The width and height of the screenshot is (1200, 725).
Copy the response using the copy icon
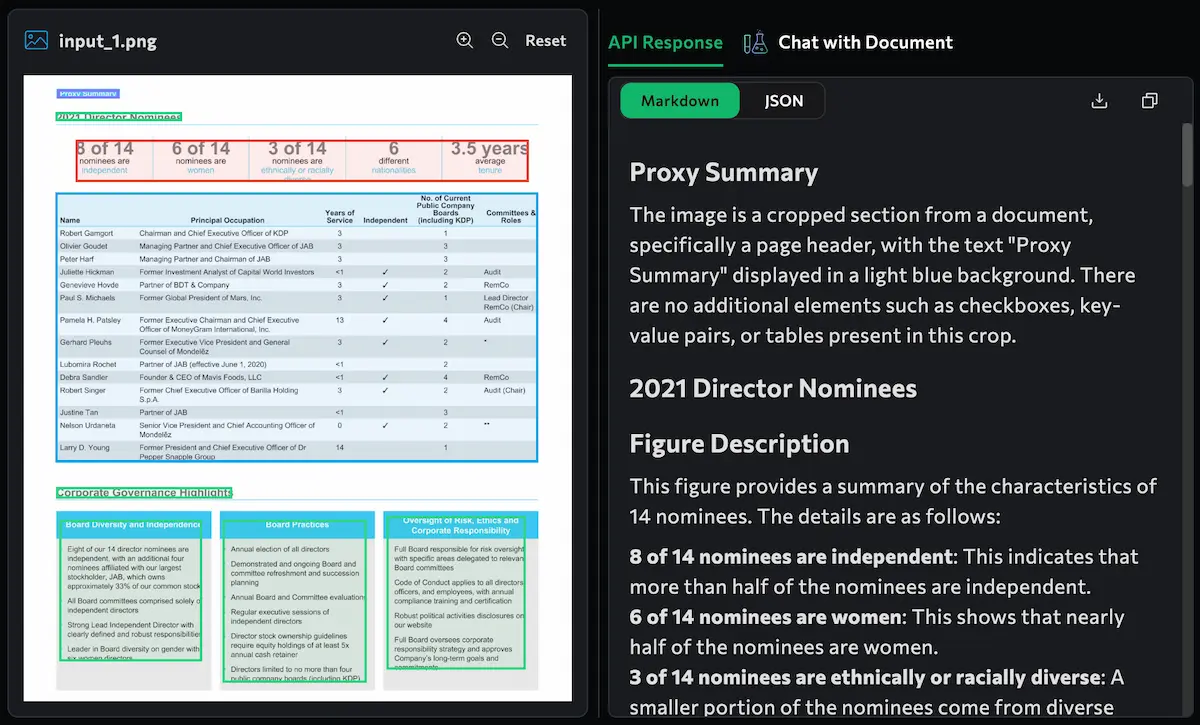(x=1149, y=101)
